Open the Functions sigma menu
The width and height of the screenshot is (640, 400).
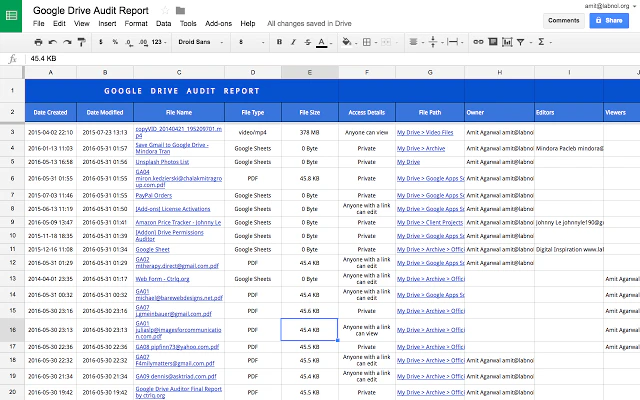(541, 42)
